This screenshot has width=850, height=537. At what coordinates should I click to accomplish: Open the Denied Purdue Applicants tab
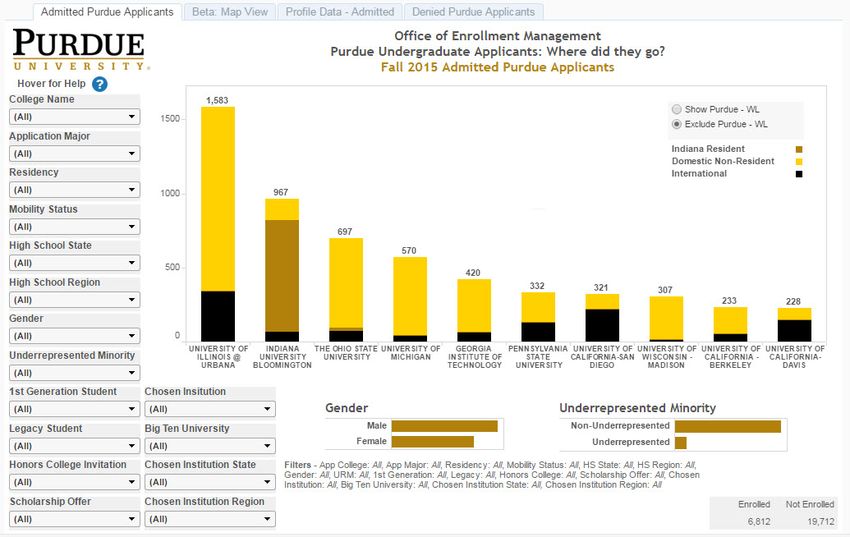click(x=473, y=12)
